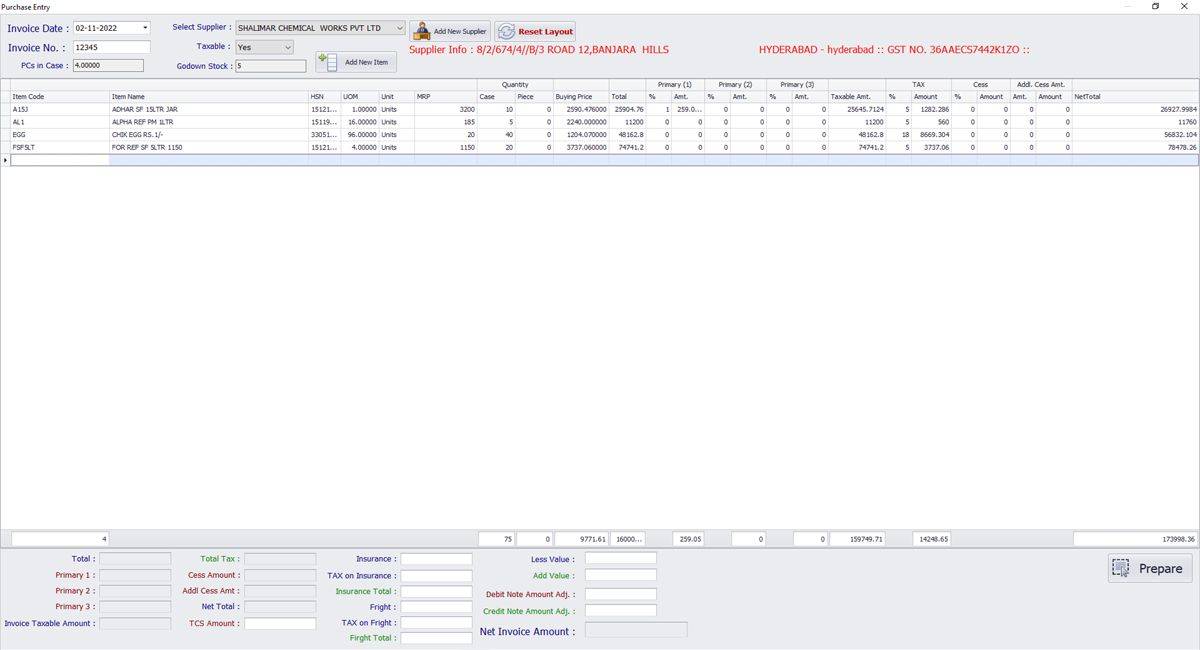Open the Taxable Yes/No dropdown
The image size is (1200, 650).
click(288, 47)
